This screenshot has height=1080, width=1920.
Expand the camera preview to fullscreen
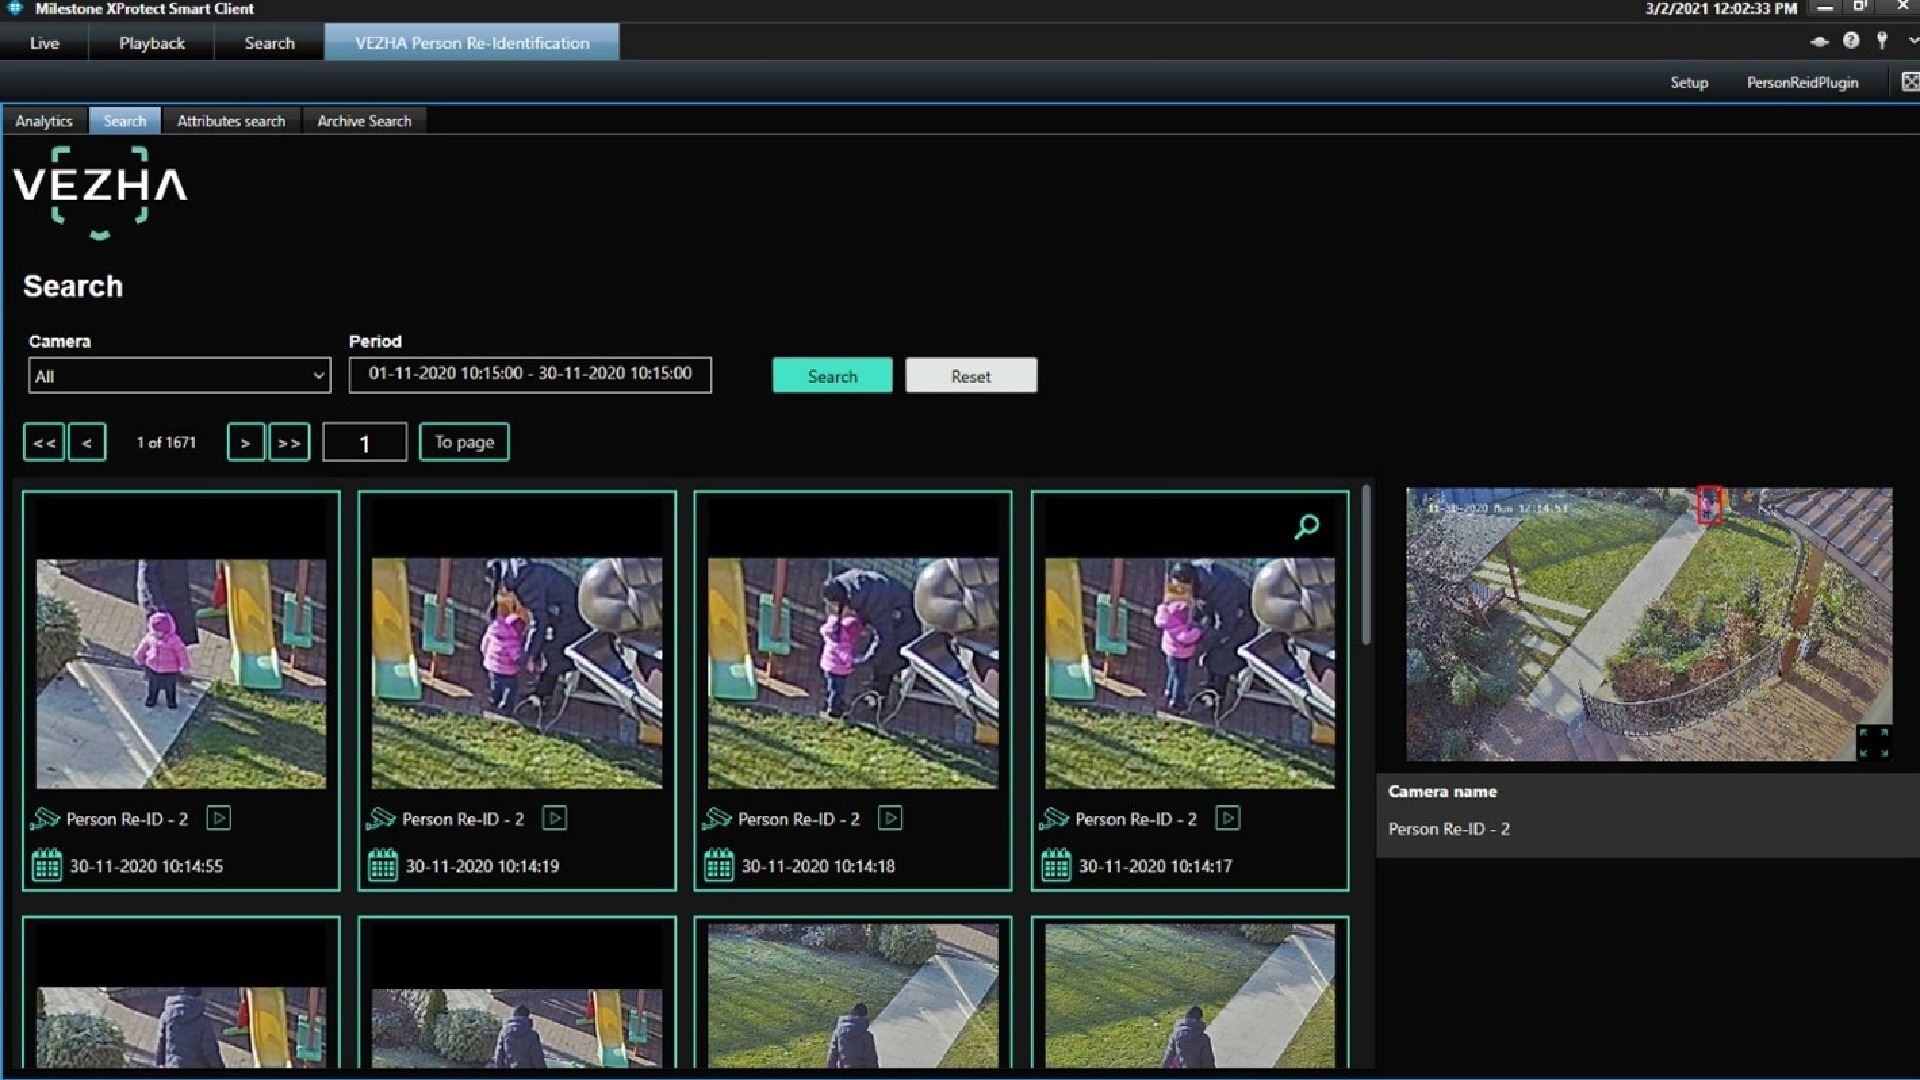(x=1873, y=743)
